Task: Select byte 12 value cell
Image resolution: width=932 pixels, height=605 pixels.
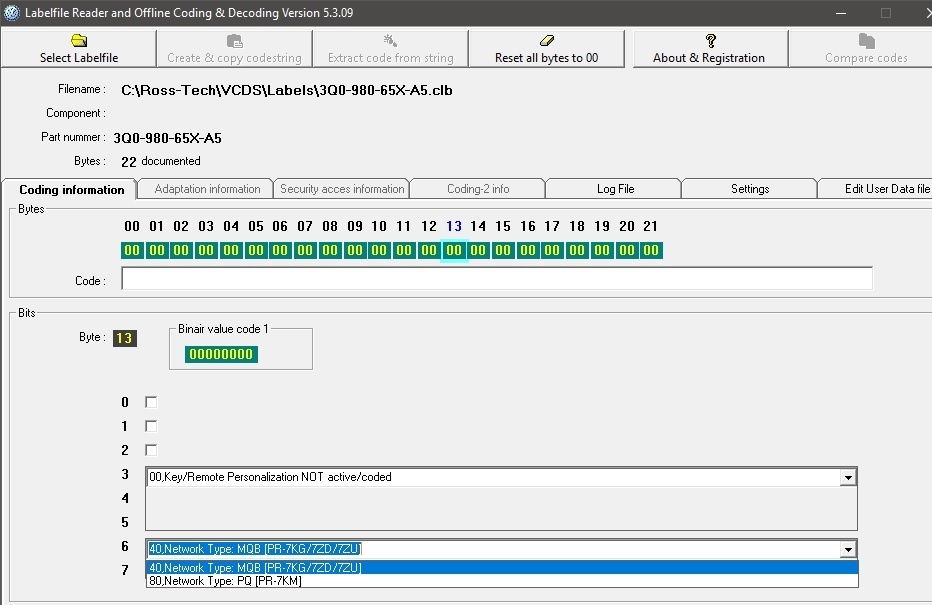Action: point(429,250)
